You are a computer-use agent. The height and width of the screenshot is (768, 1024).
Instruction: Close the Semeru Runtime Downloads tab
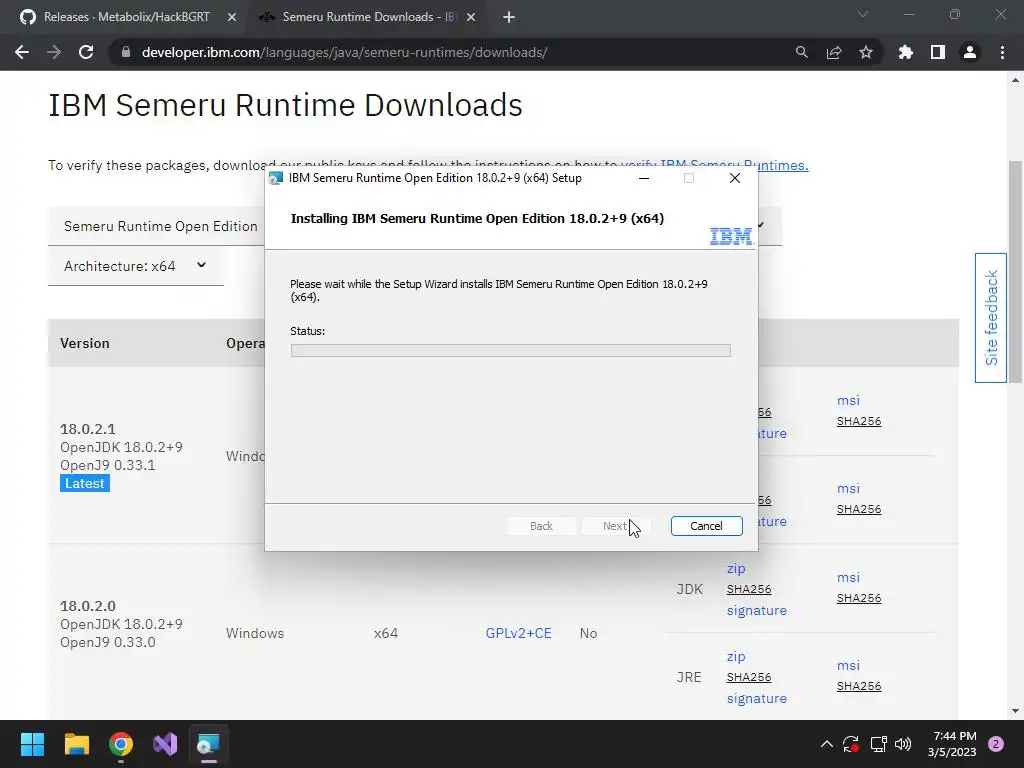[472, 17]
